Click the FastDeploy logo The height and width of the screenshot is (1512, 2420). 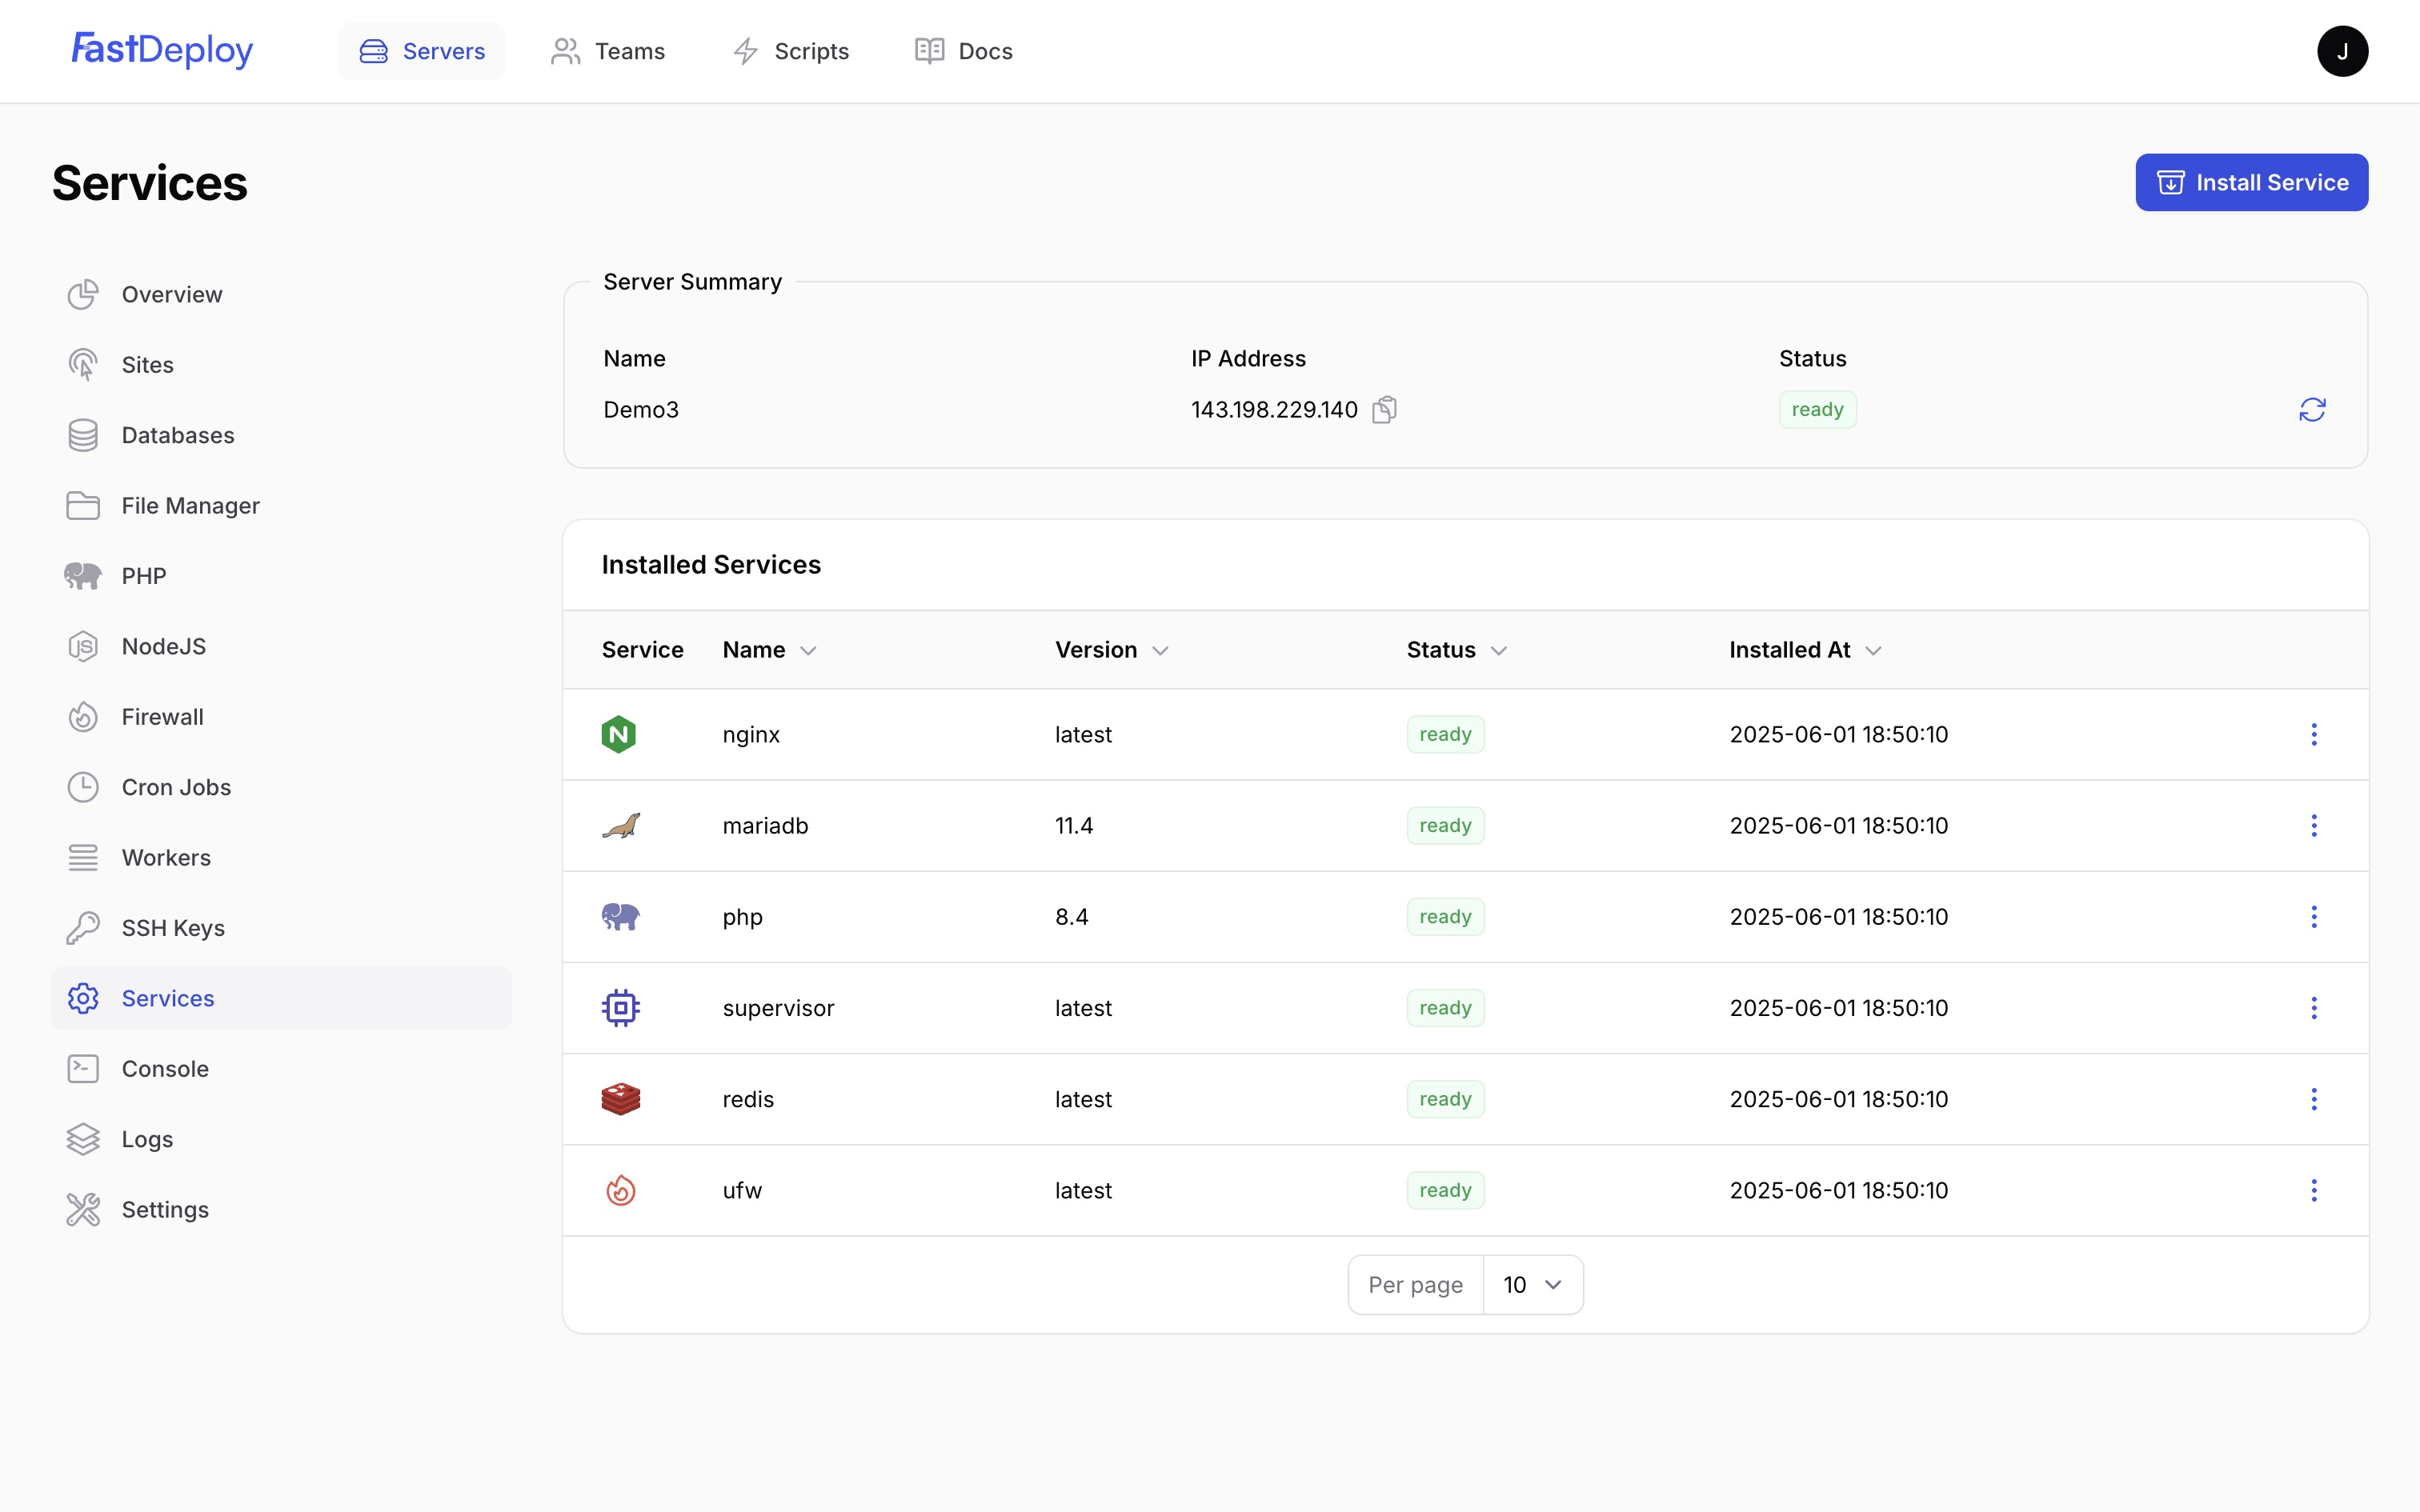pyautogui.click(x=162, y=50)
